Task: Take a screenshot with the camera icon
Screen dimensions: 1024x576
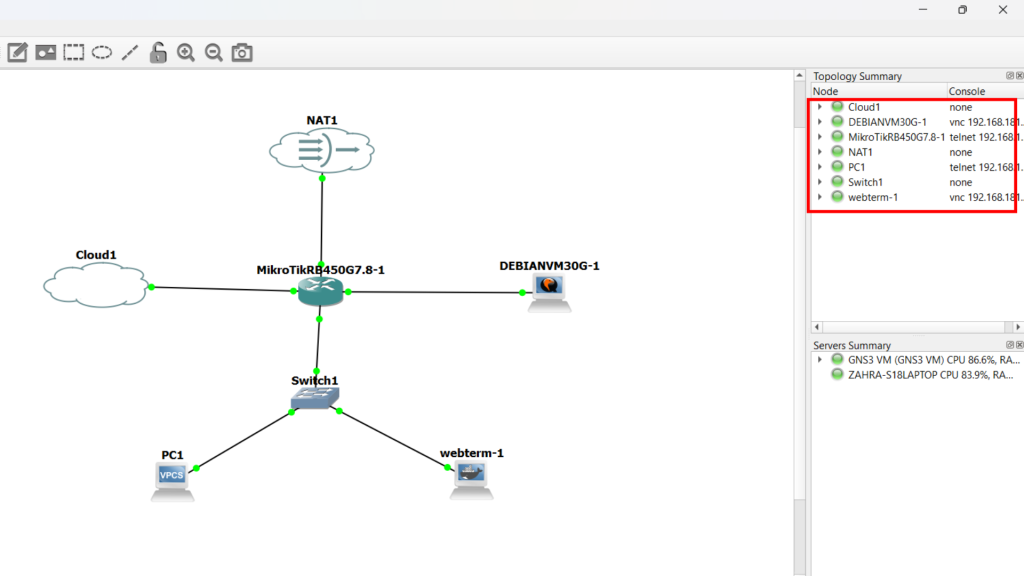Action: point(242,53)
